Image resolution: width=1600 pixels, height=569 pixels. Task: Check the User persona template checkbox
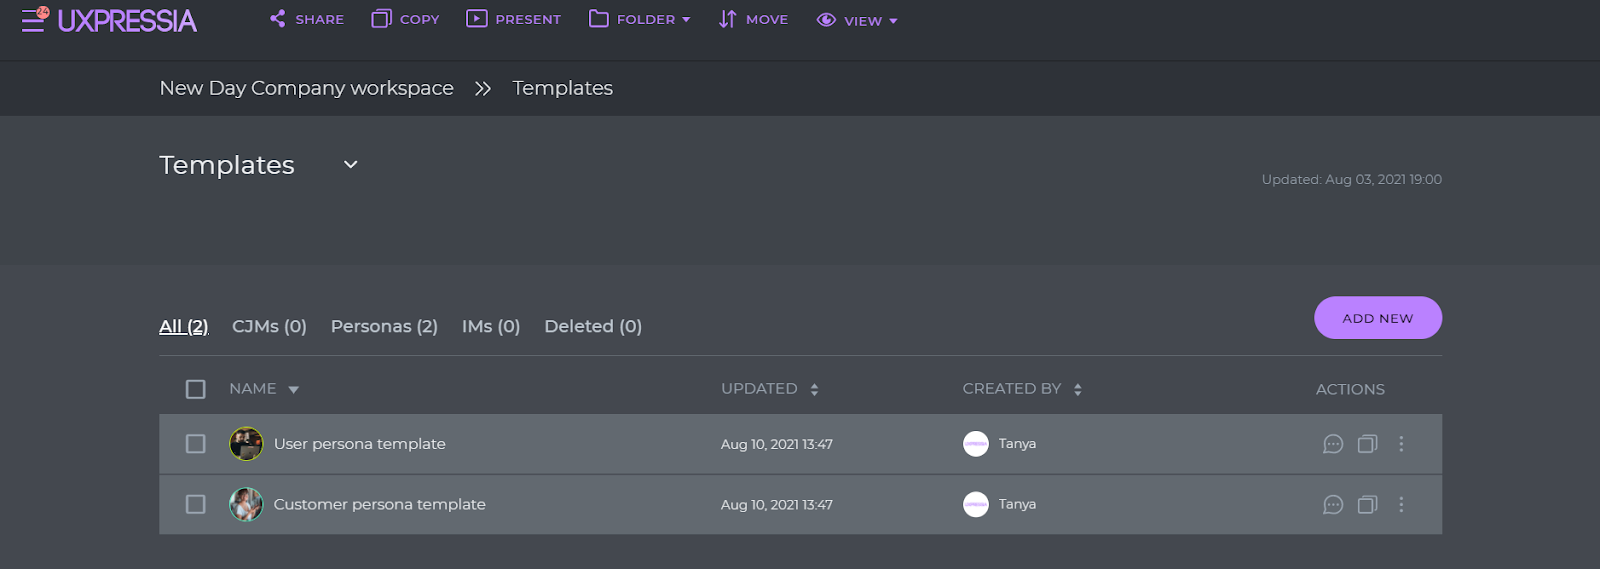tap(196, 444)
